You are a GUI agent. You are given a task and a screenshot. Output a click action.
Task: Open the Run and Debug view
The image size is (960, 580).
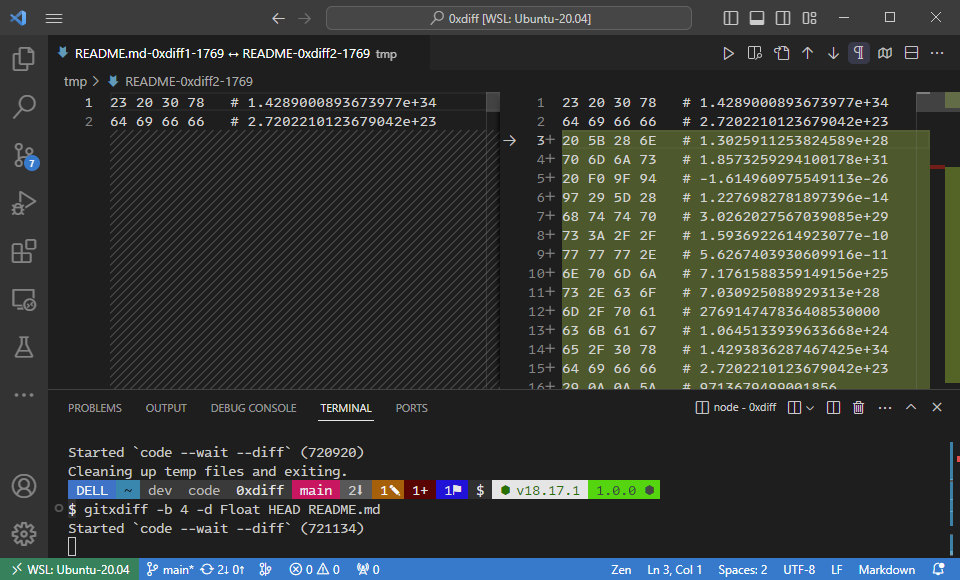pos(24,203)
